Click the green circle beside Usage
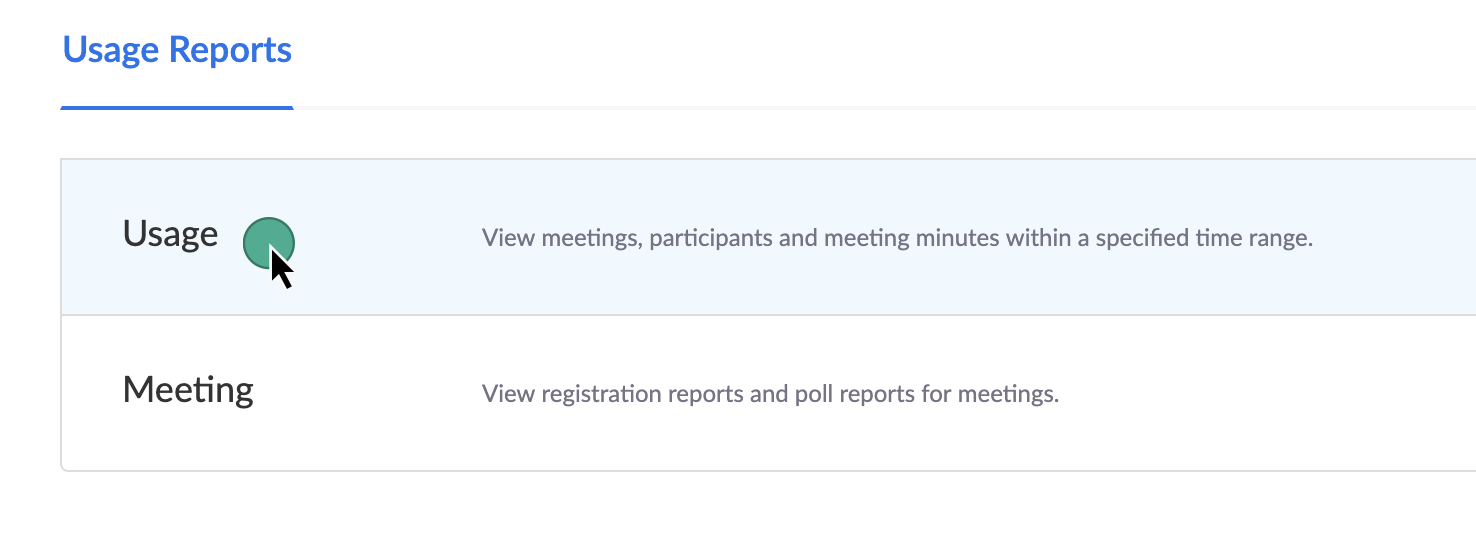Screen dimensions: 1476x546 [268, 242]
